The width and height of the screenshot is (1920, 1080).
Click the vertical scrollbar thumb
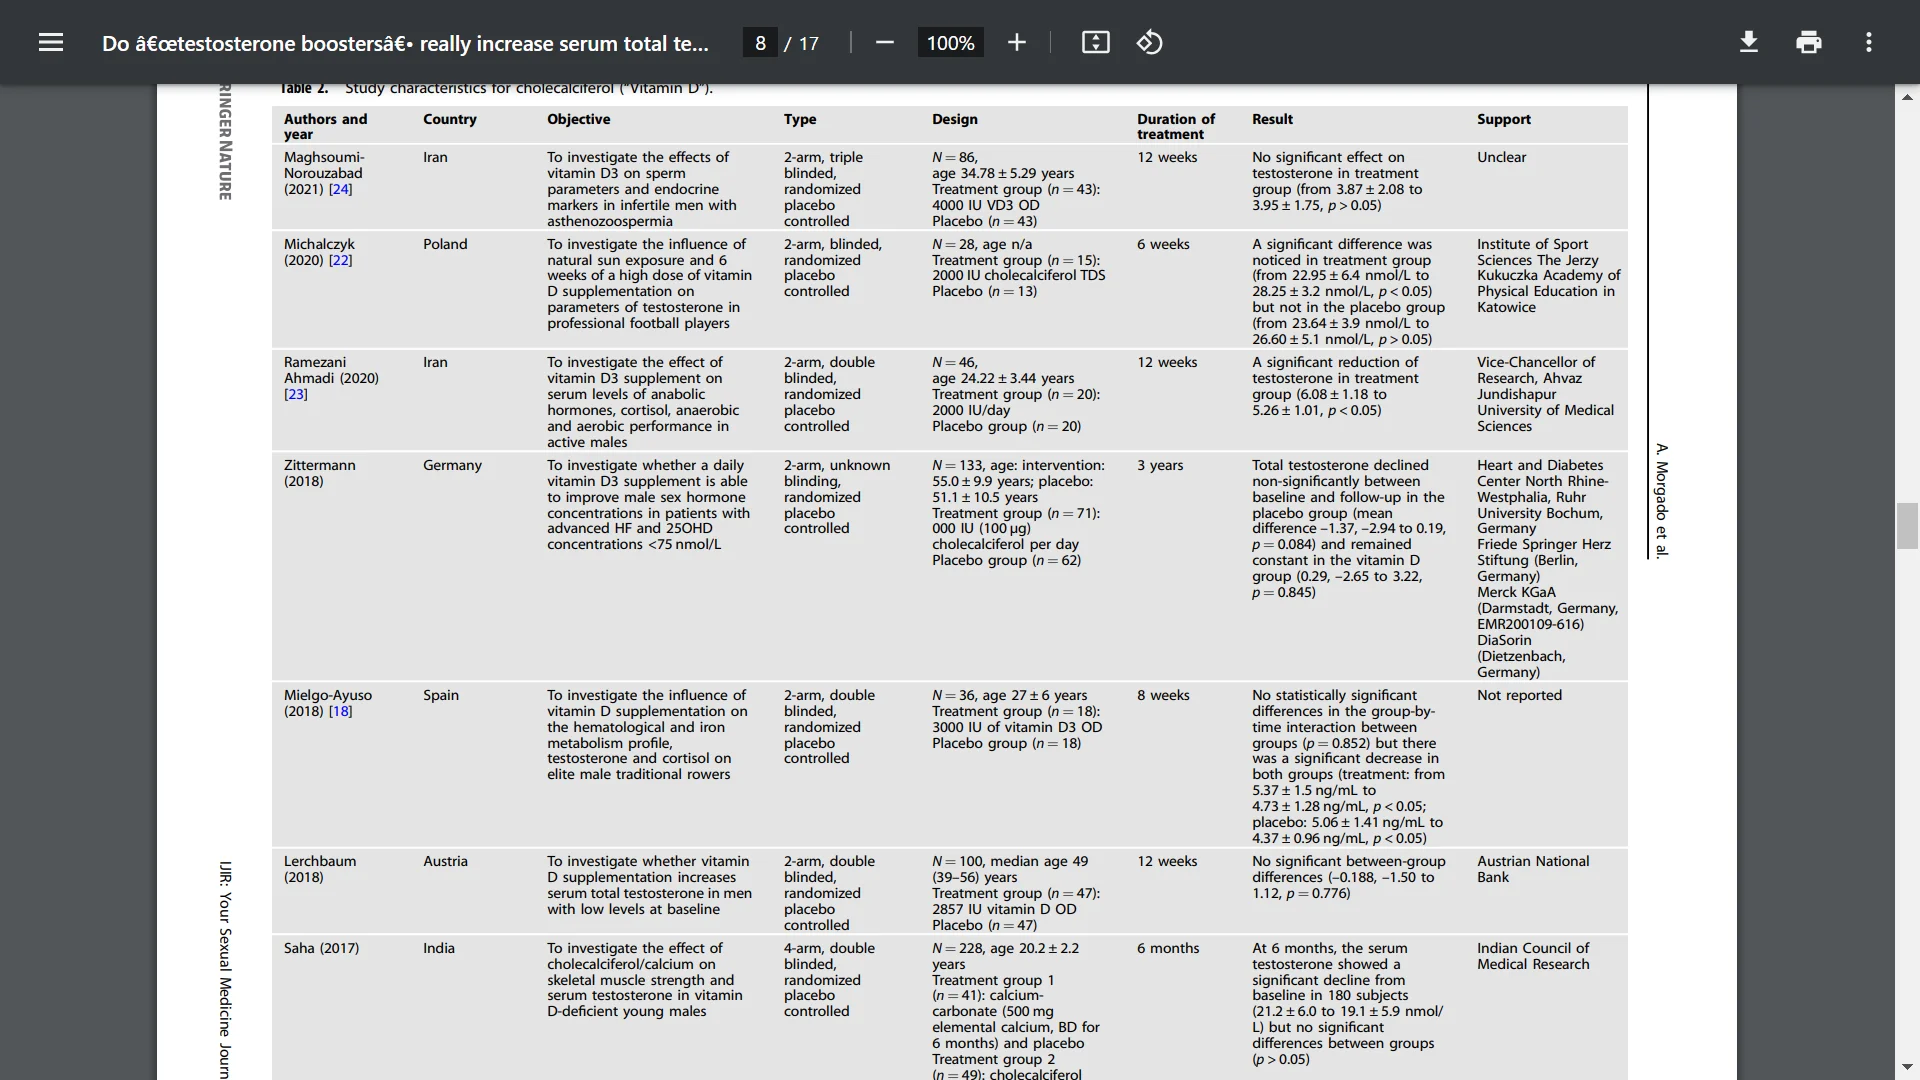1907,526
